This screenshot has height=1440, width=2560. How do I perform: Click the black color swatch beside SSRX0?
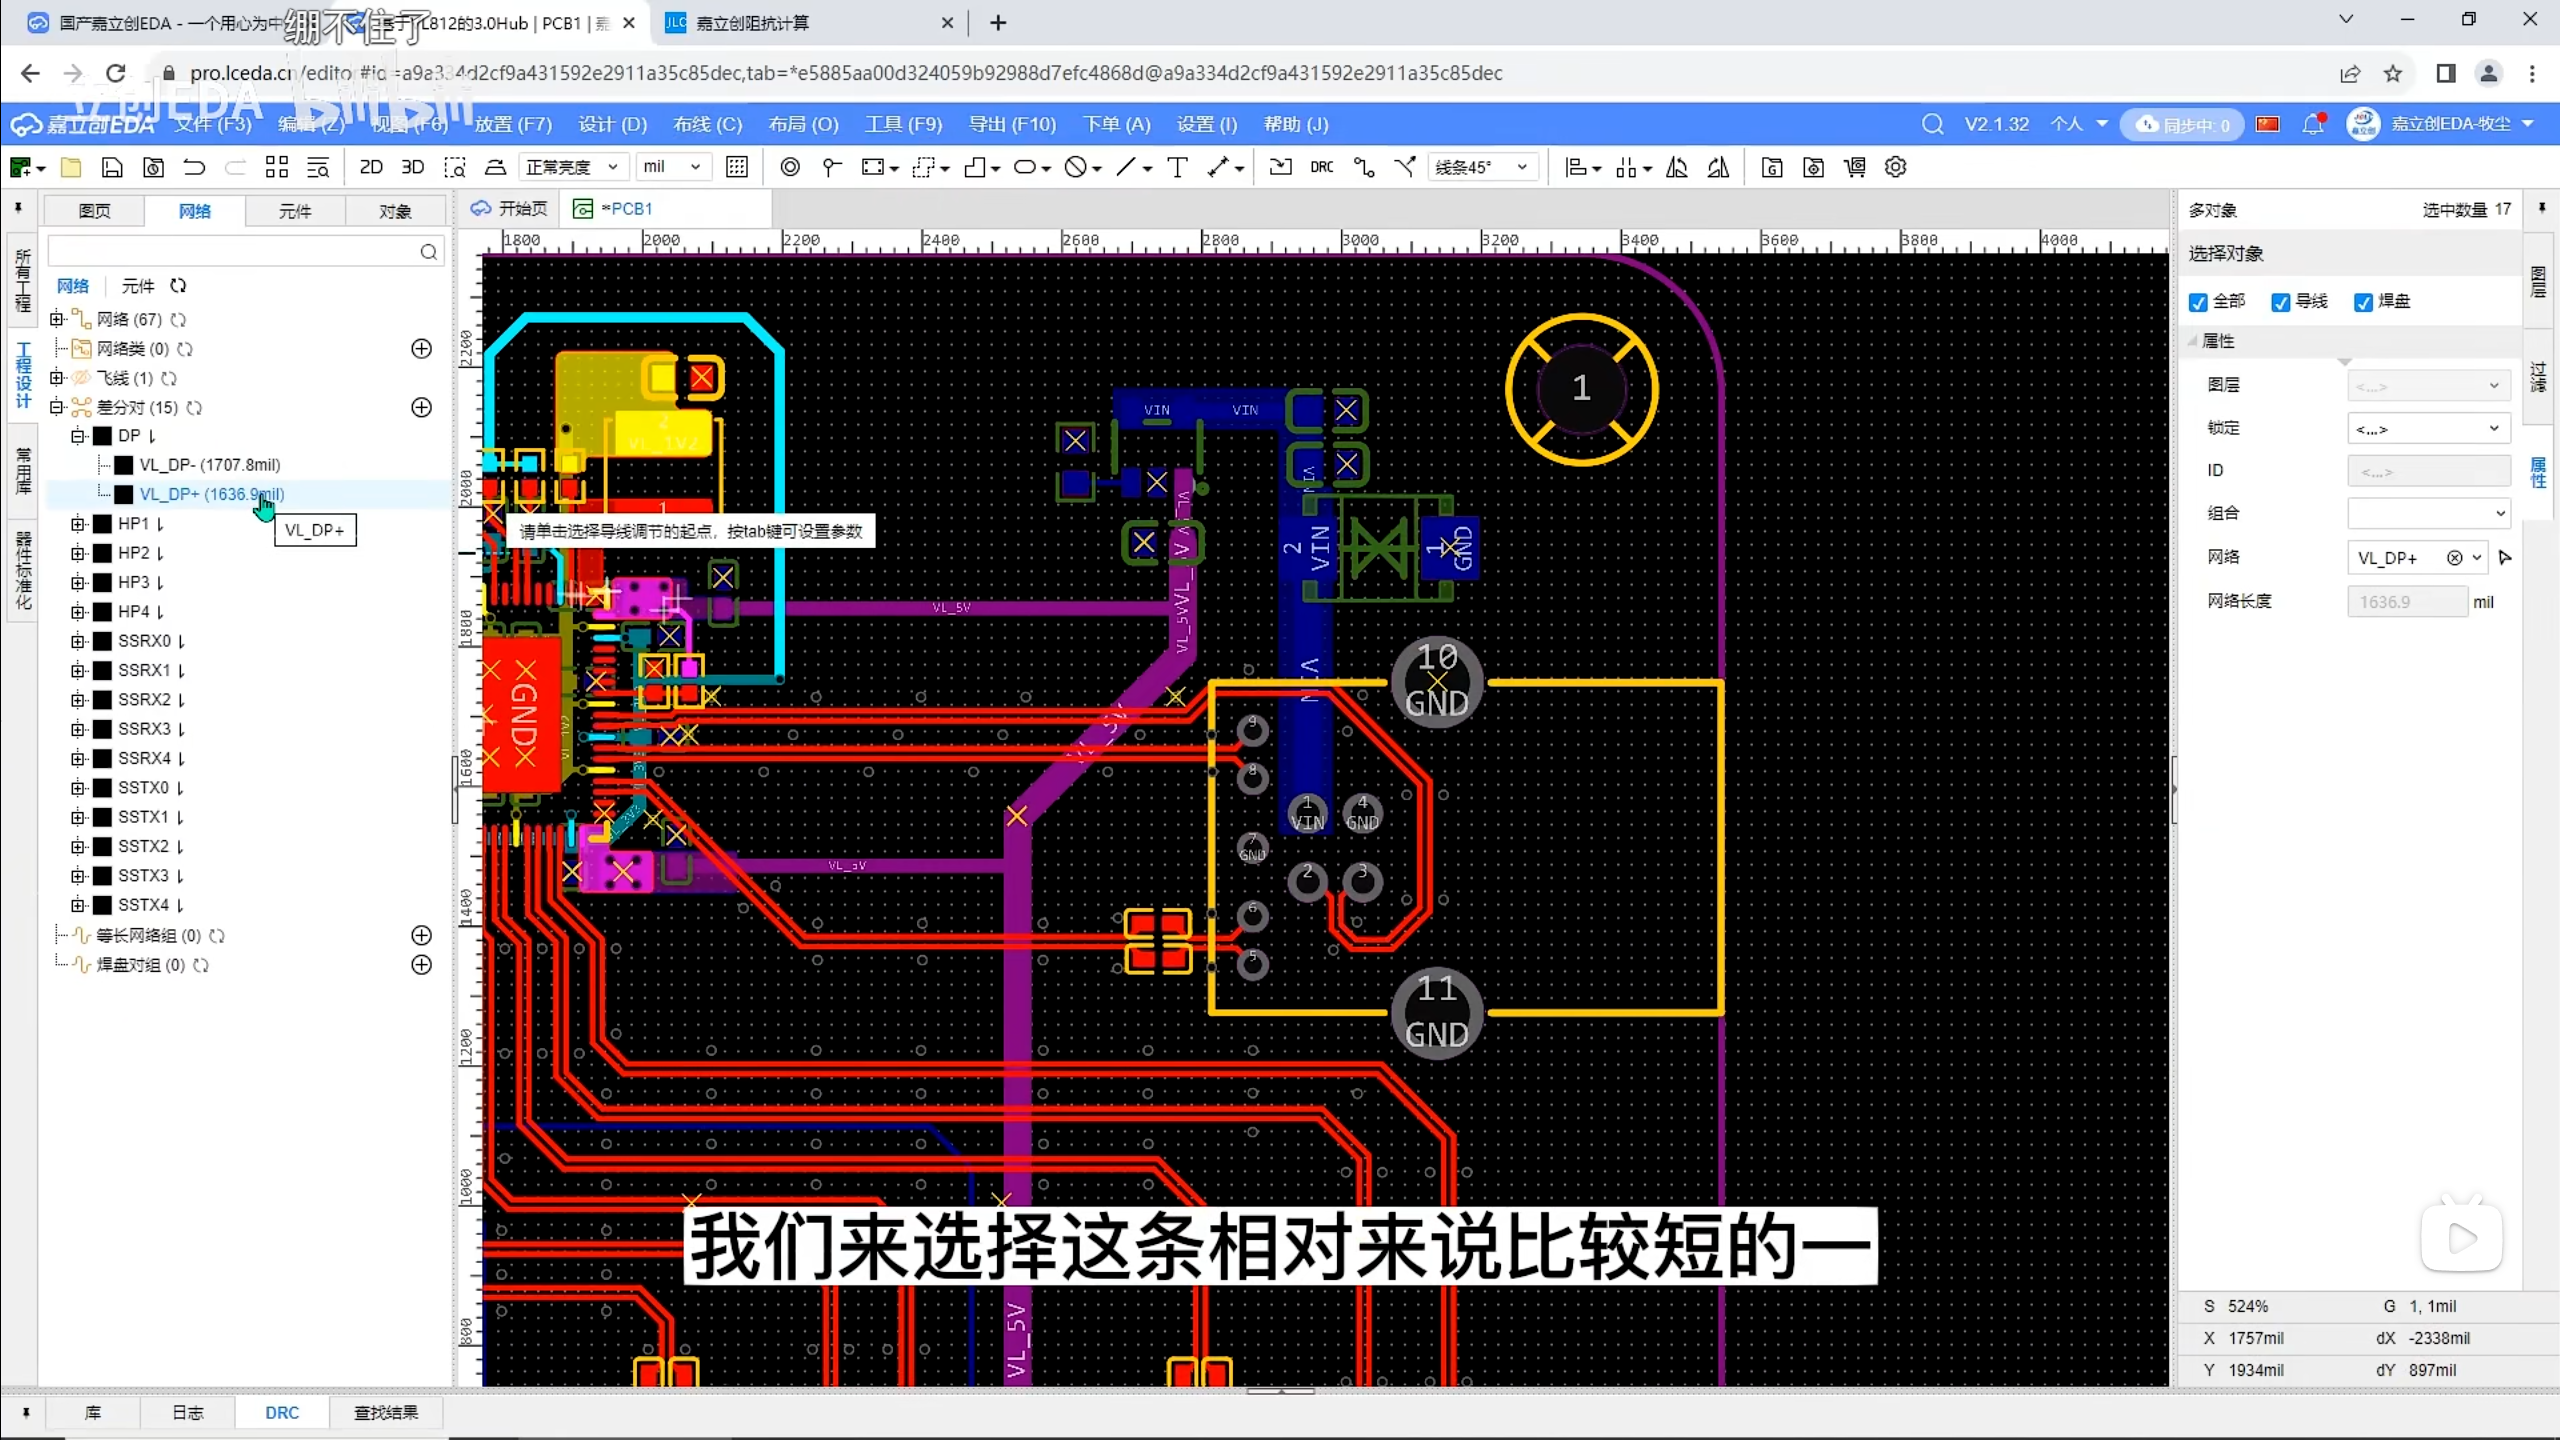pyautogui.click(x=102, y=641)
